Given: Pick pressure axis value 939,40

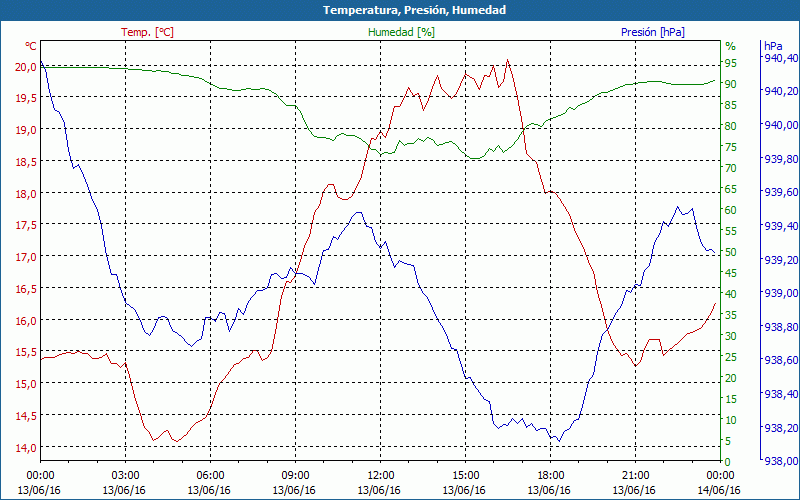Looking at the screenshot, I should pyautogui.click(x=779, y=226).
